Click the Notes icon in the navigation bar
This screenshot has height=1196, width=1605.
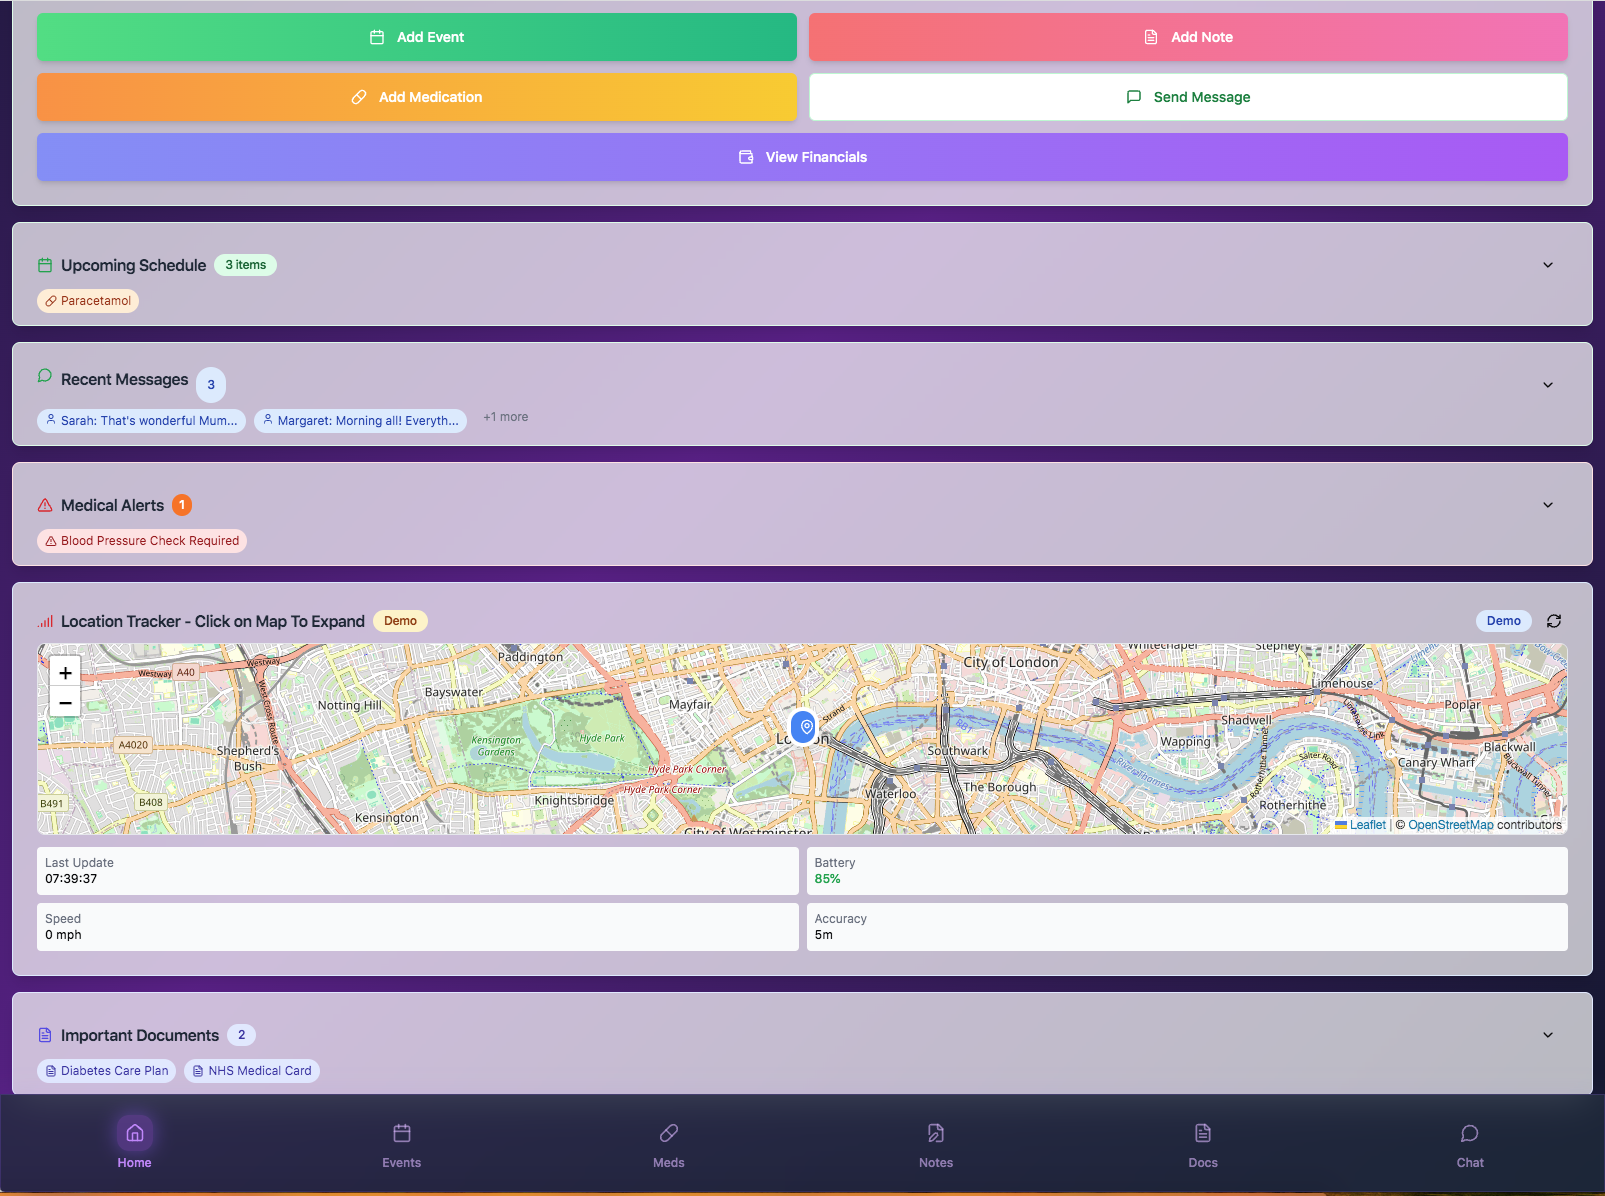935,1133
